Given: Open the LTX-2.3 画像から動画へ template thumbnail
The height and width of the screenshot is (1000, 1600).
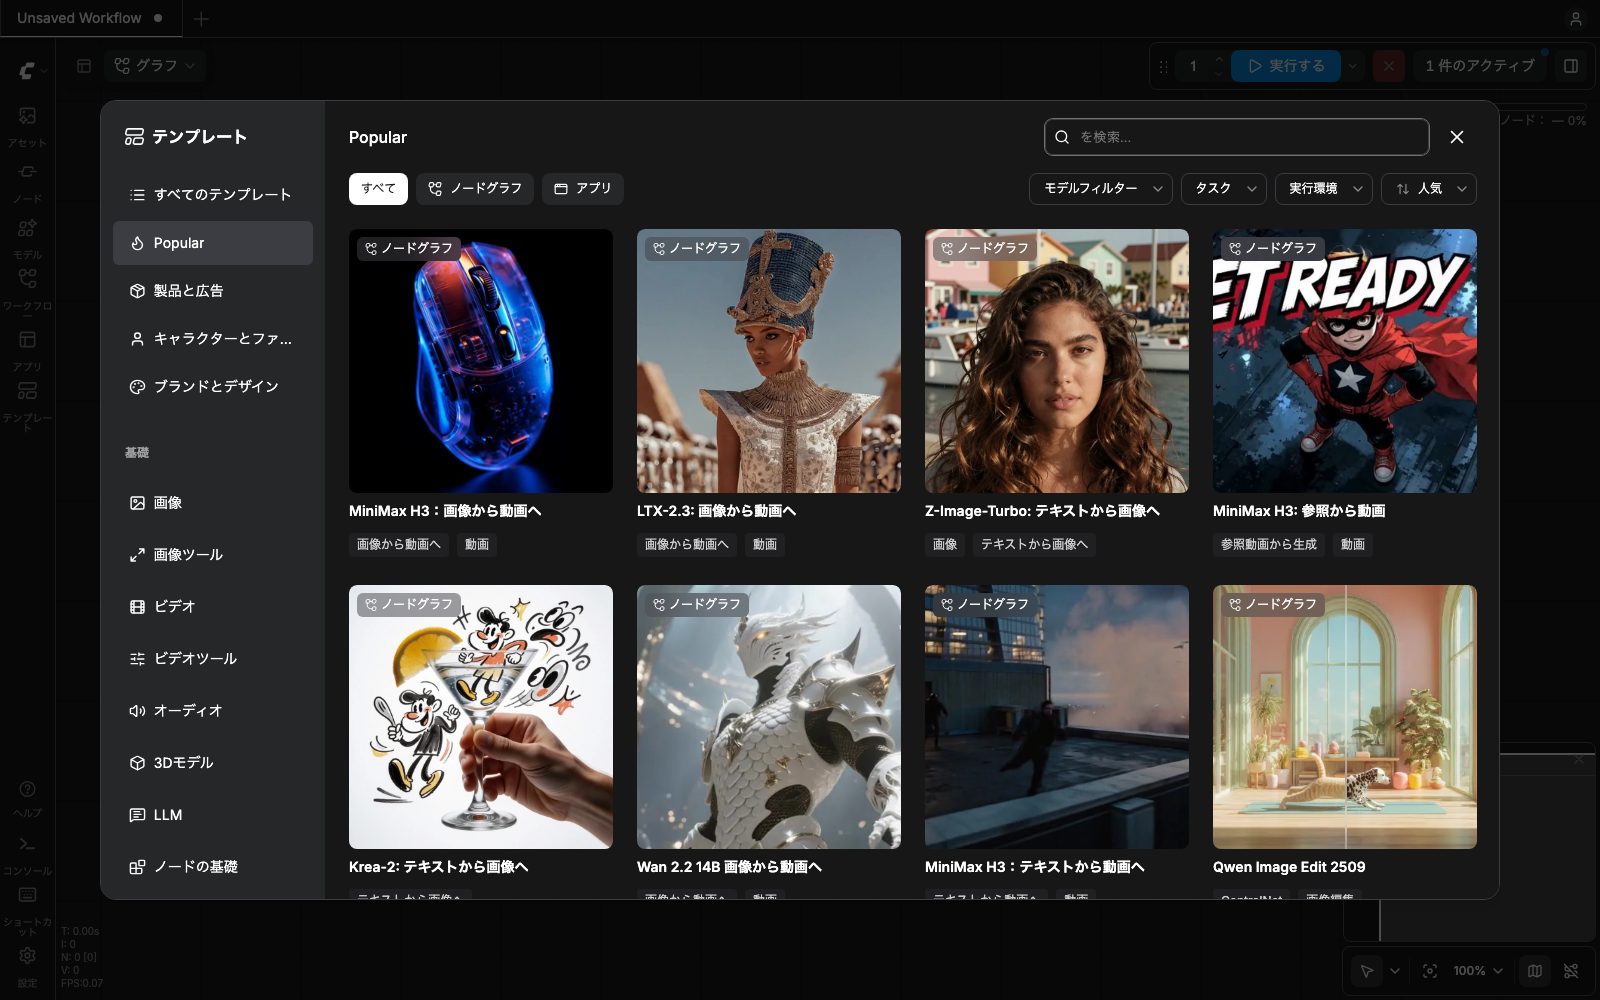Looking at the screenshot, I should click(x=769, y=361).
